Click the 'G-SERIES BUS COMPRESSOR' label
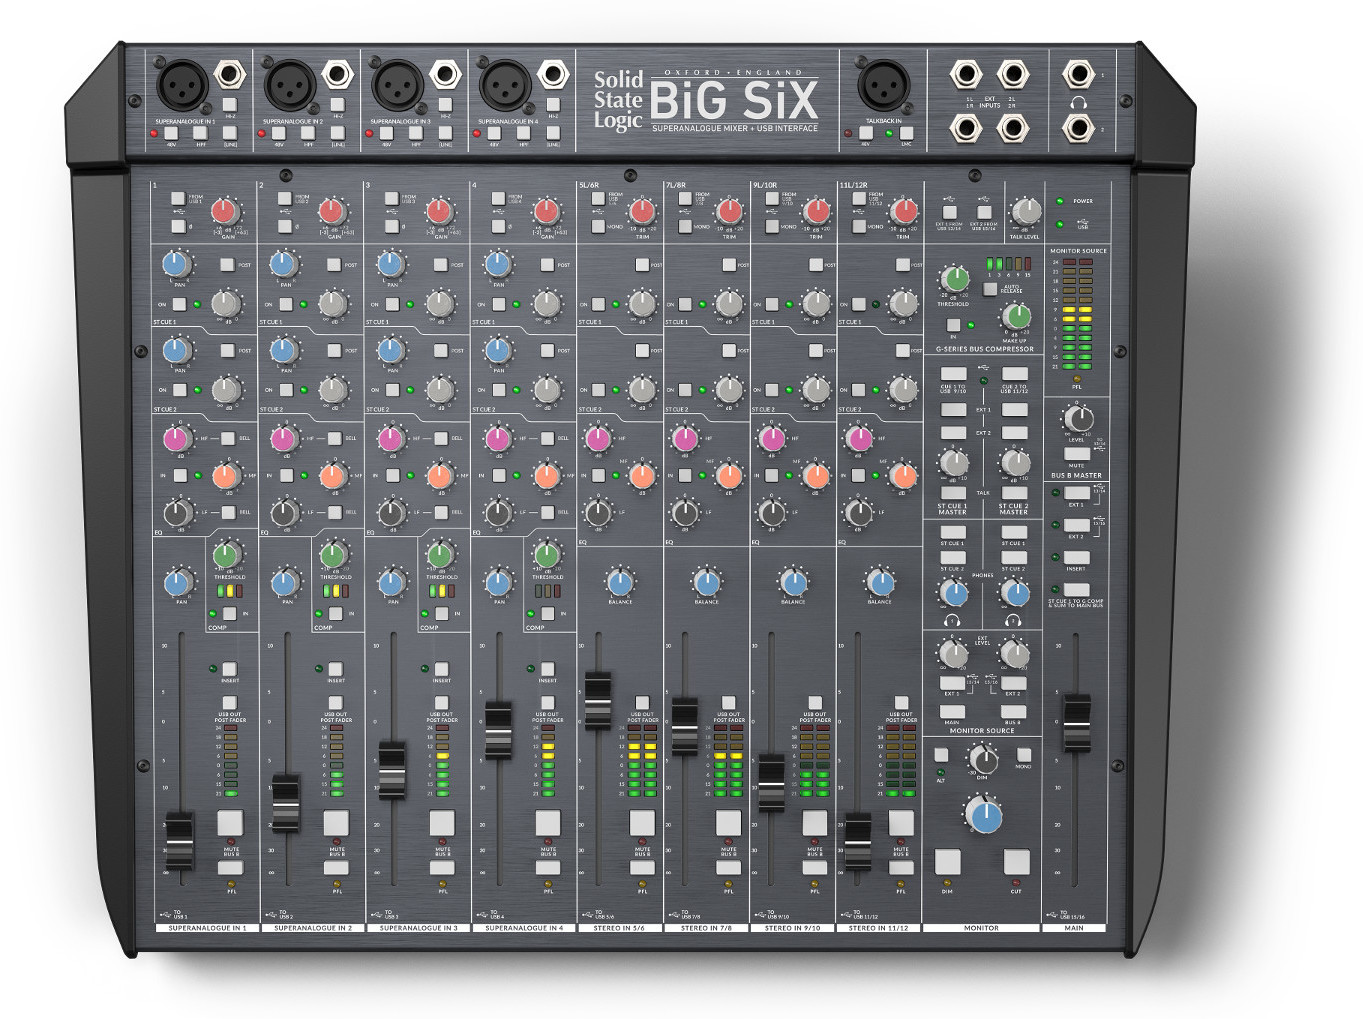Image resolution: width=1363 pixels, height=1019 pixels. click(x=985, y=350)
